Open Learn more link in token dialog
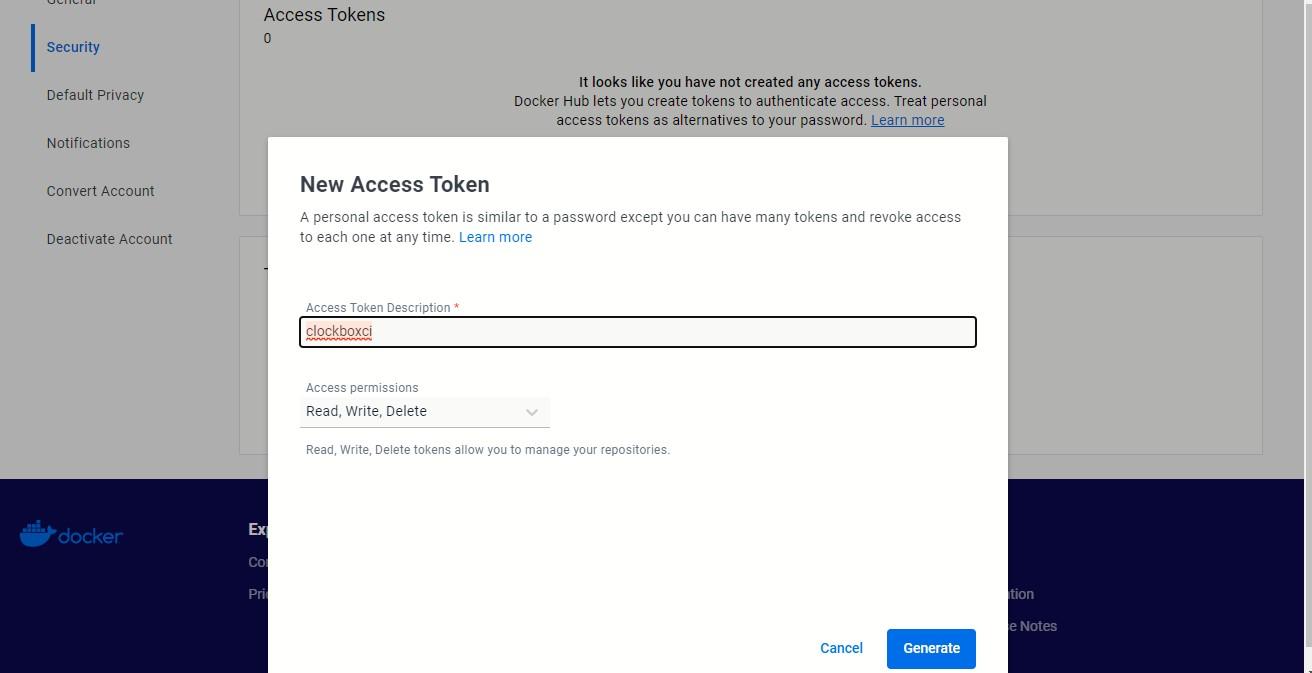1312x673 pixels. pos(495,237)
